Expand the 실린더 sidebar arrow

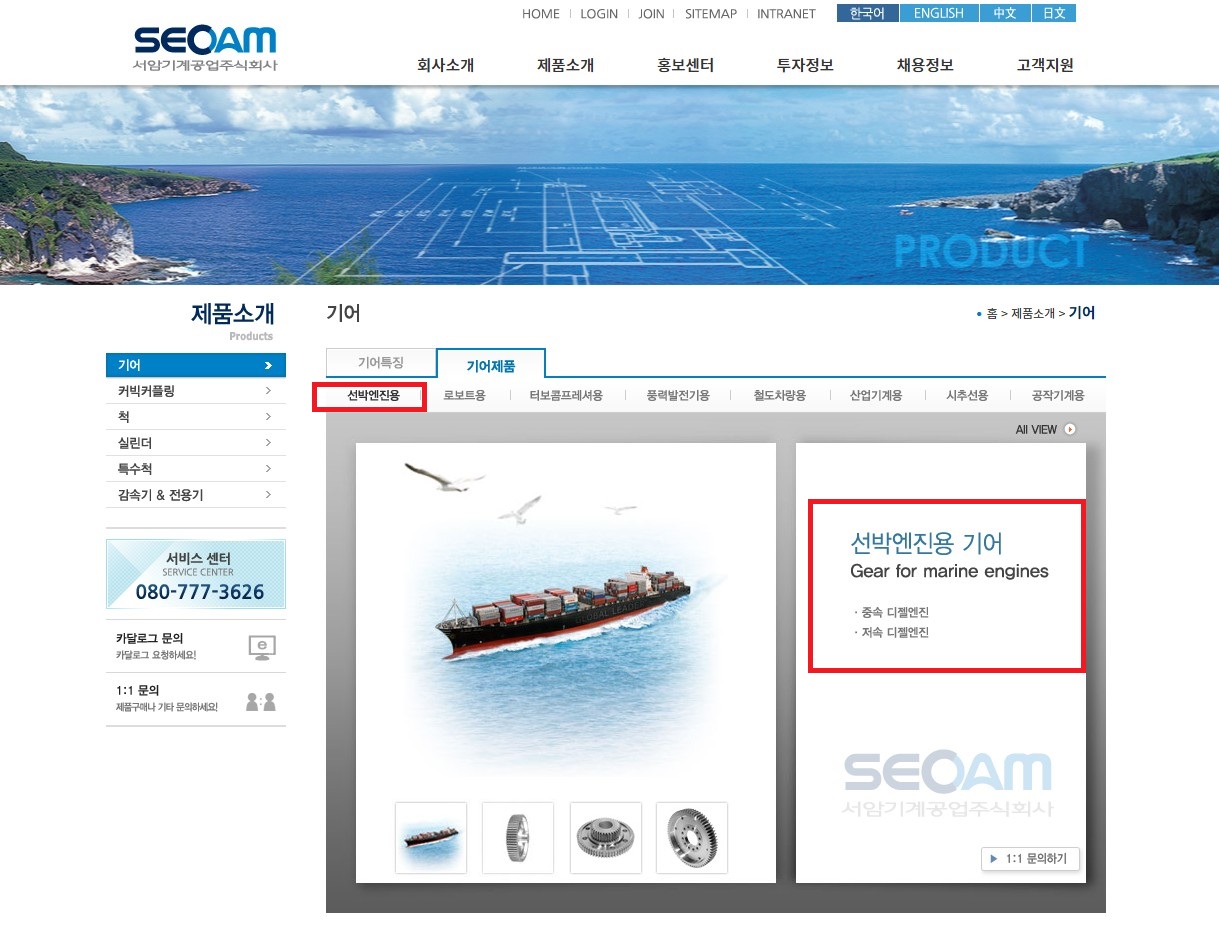point(268,443)
